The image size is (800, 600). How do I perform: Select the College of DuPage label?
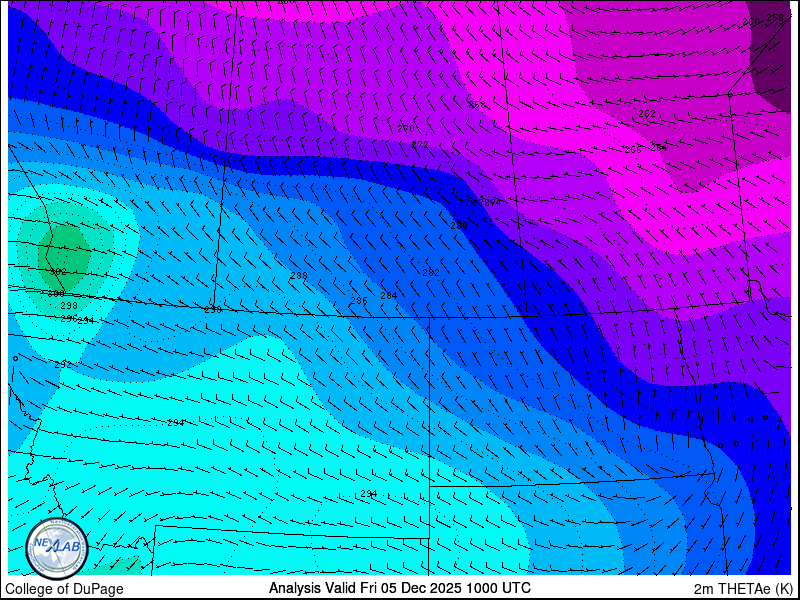click(x=64, y=589)
